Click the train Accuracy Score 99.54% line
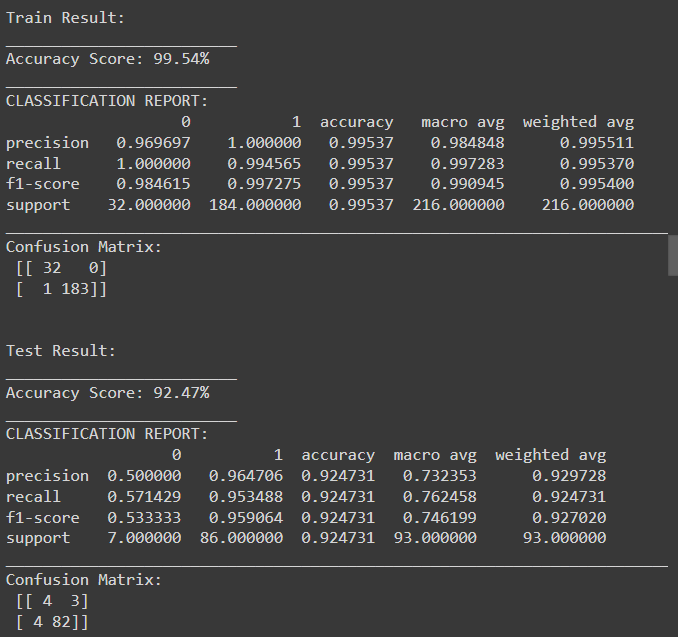This screenshot has width=678, height=637. [x=108, y=59]
